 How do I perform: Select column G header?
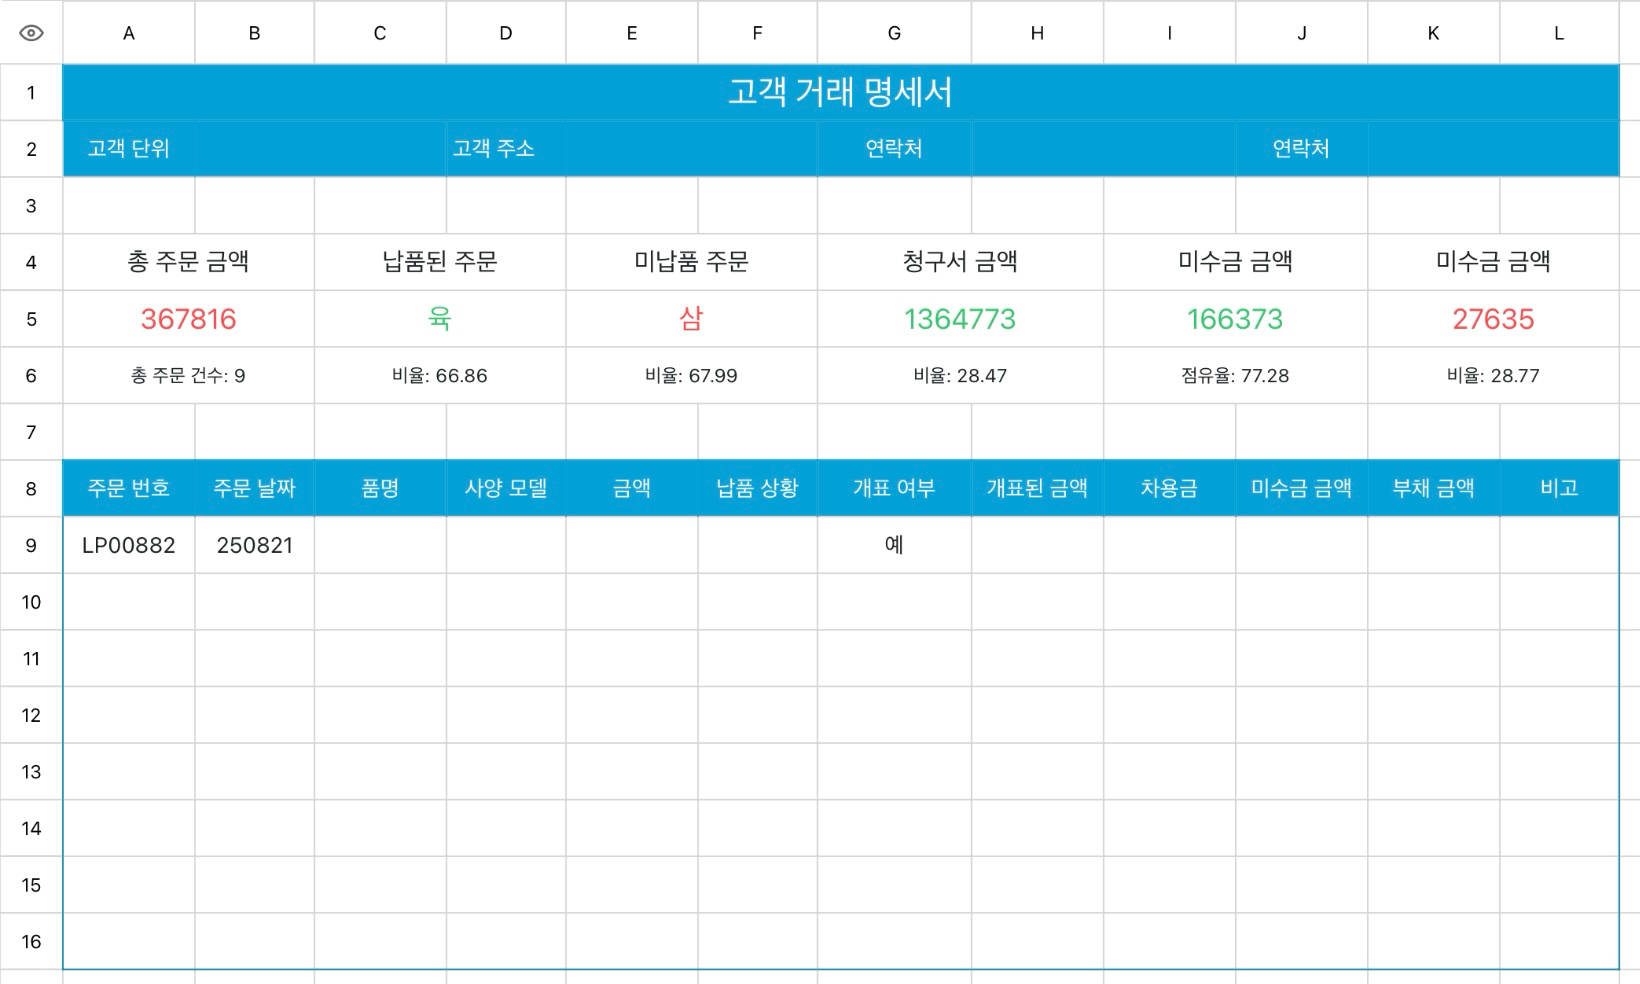(x=895, y=33)
